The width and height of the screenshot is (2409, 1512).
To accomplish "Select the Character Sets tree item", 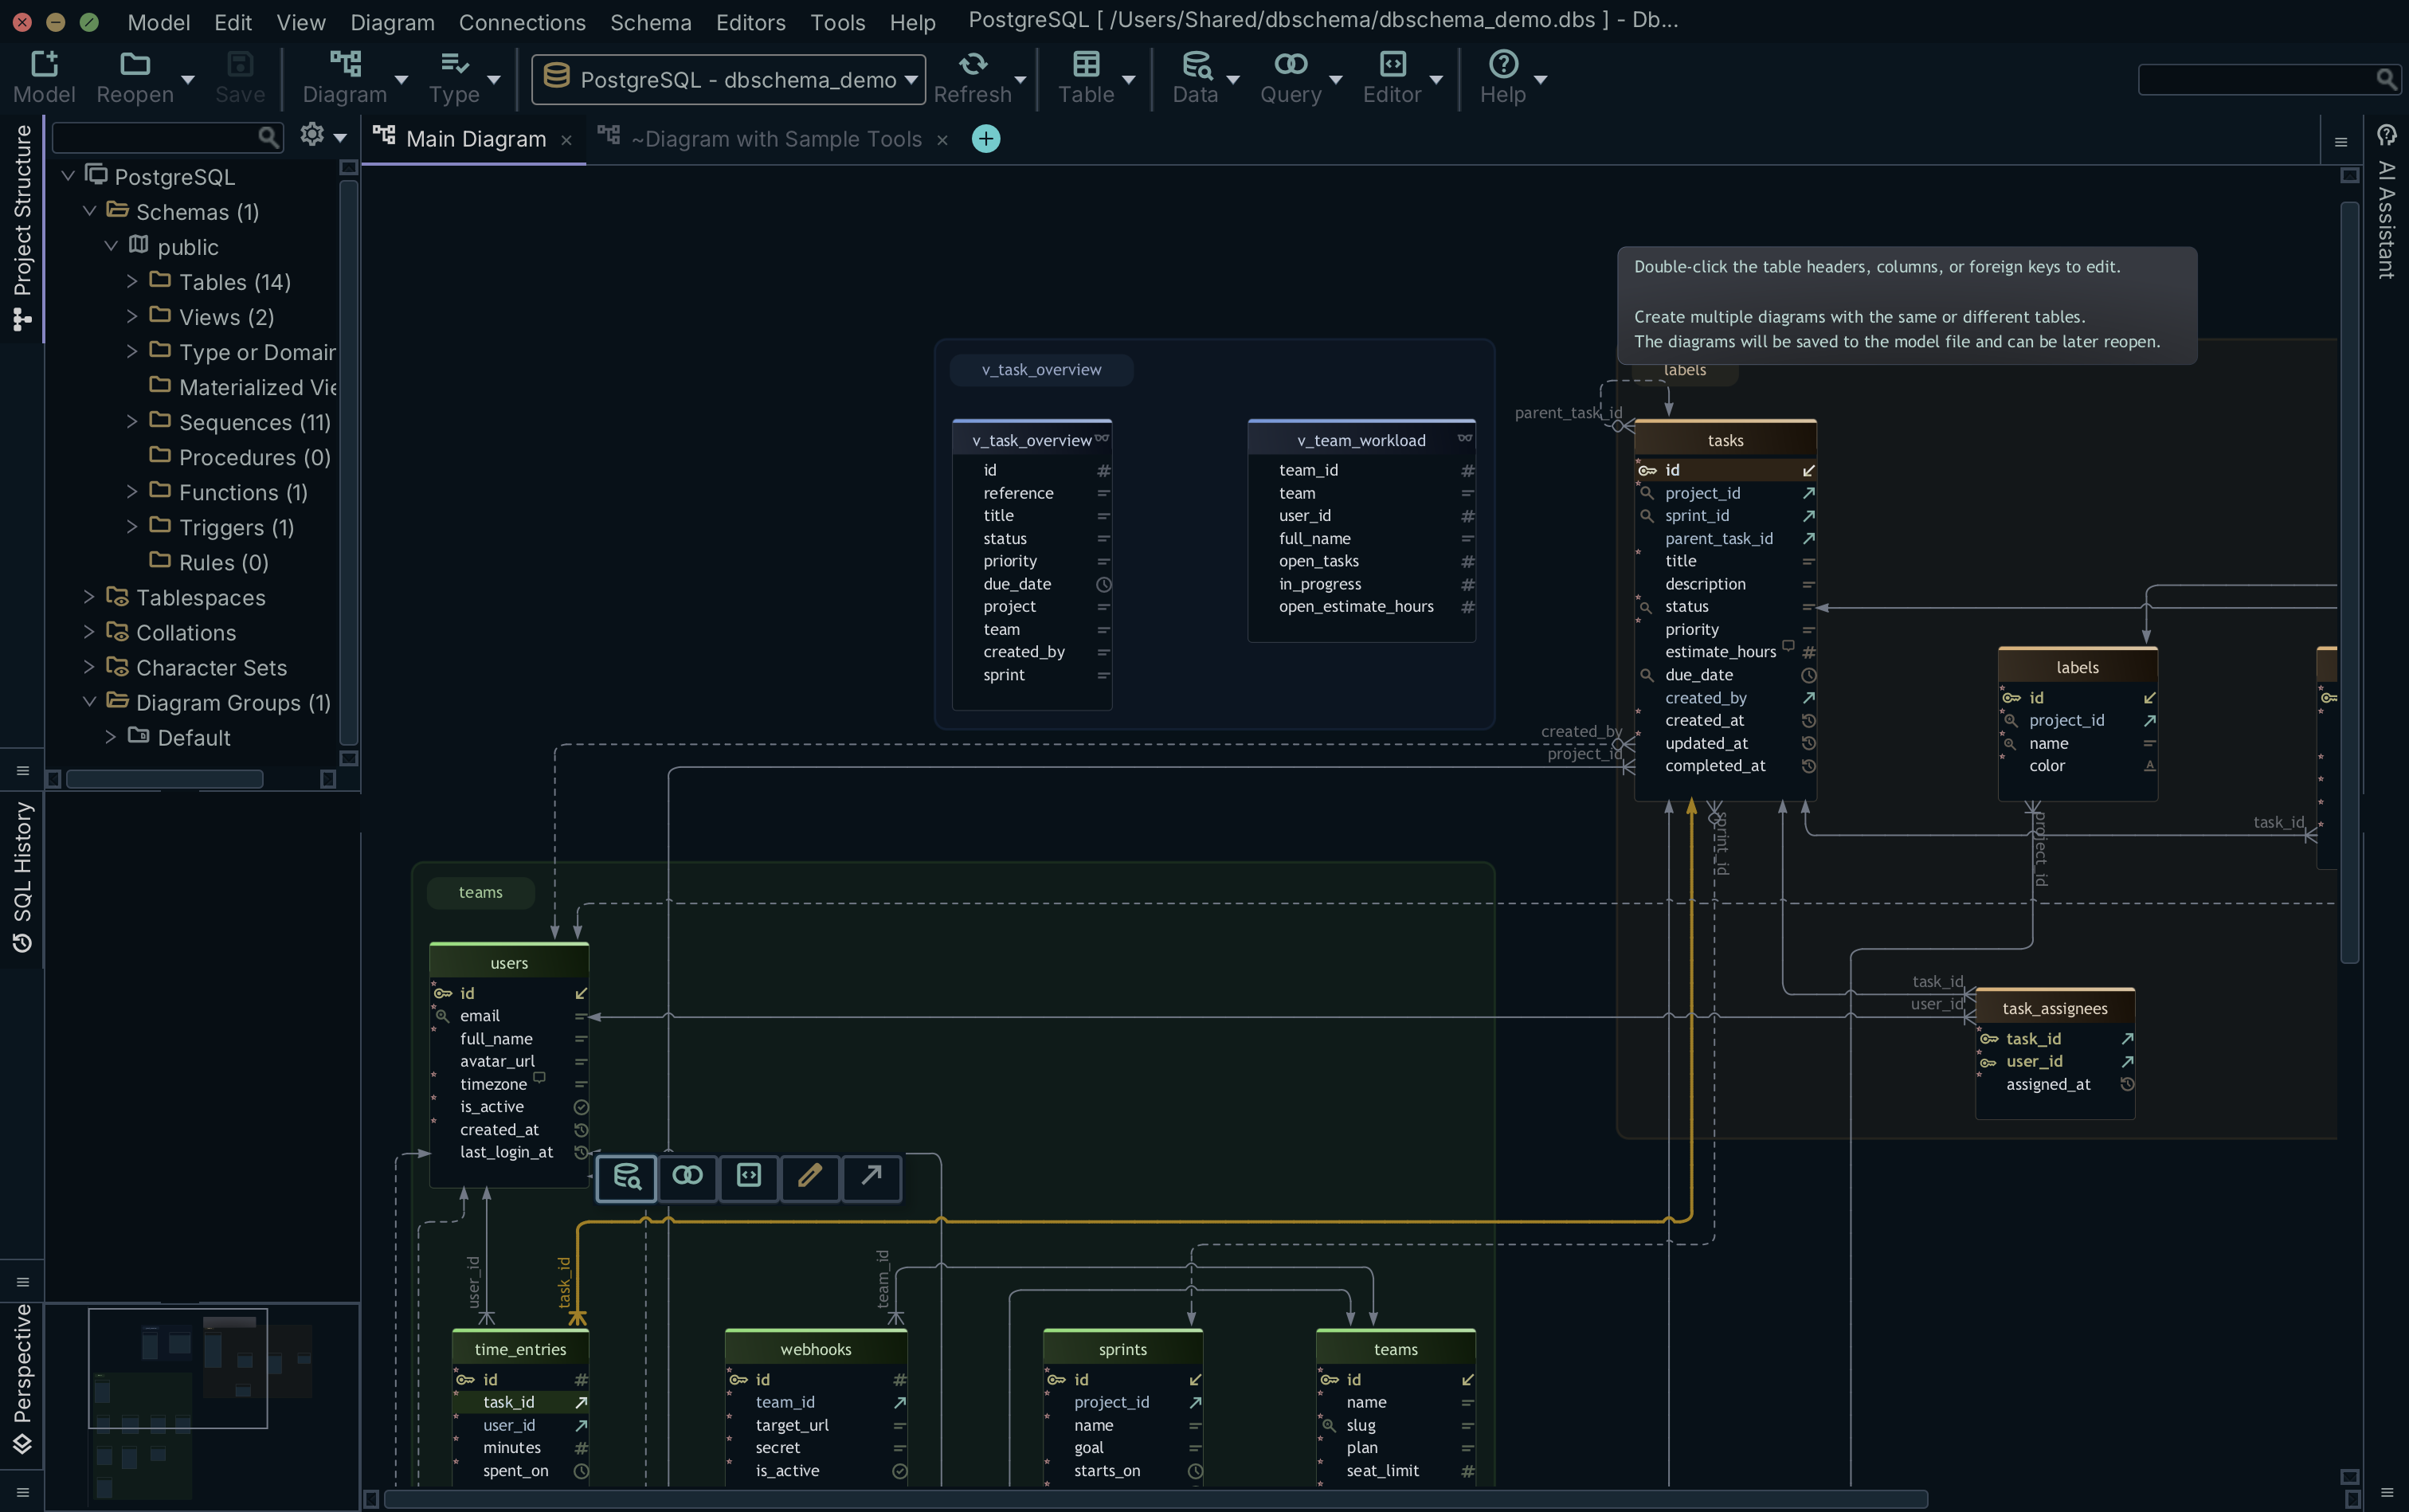I will coord(211,667).
